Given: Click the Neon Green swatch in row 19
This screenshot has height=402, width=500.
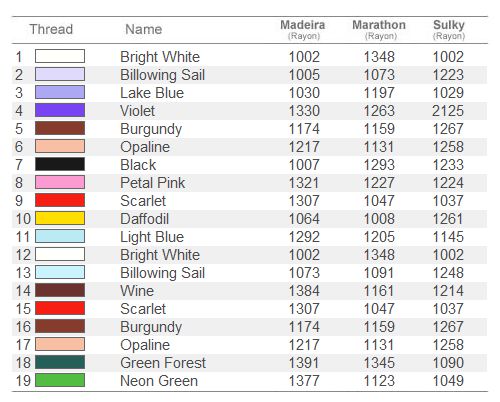Looking at the screenshot, I should click(x=60, y=380).
